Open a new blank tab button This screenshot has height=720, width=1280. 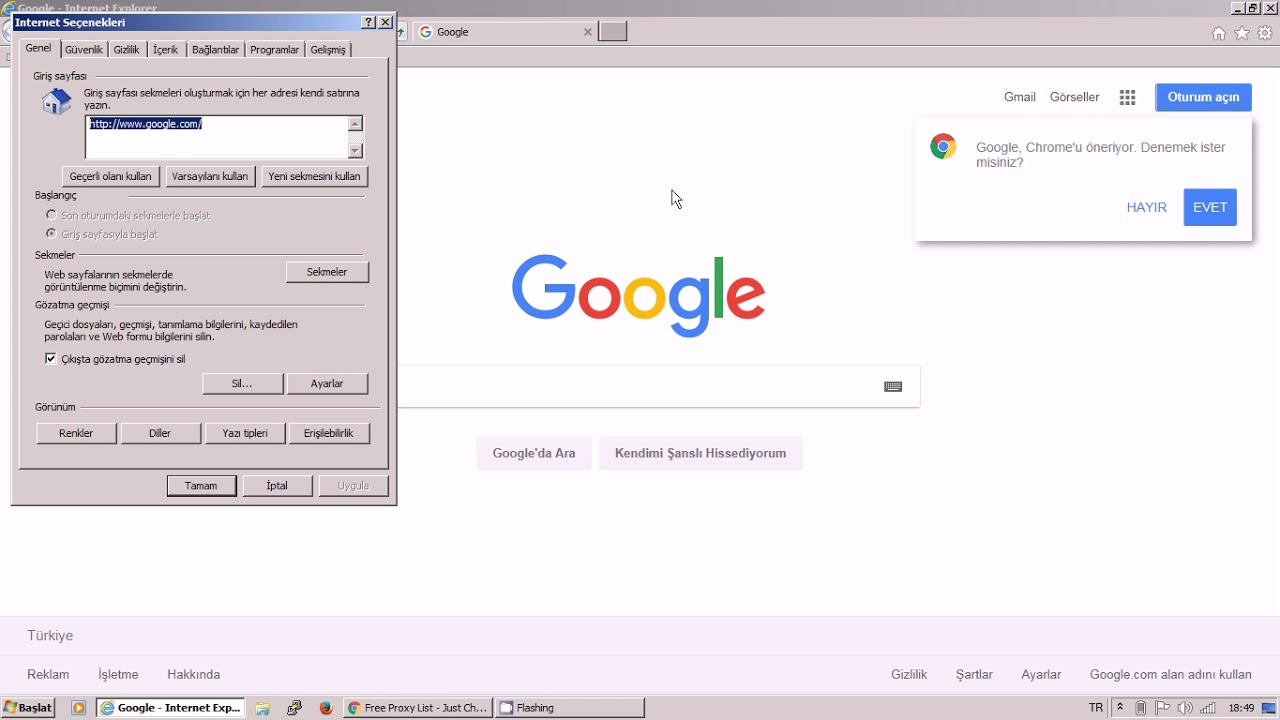pos(613,32)
